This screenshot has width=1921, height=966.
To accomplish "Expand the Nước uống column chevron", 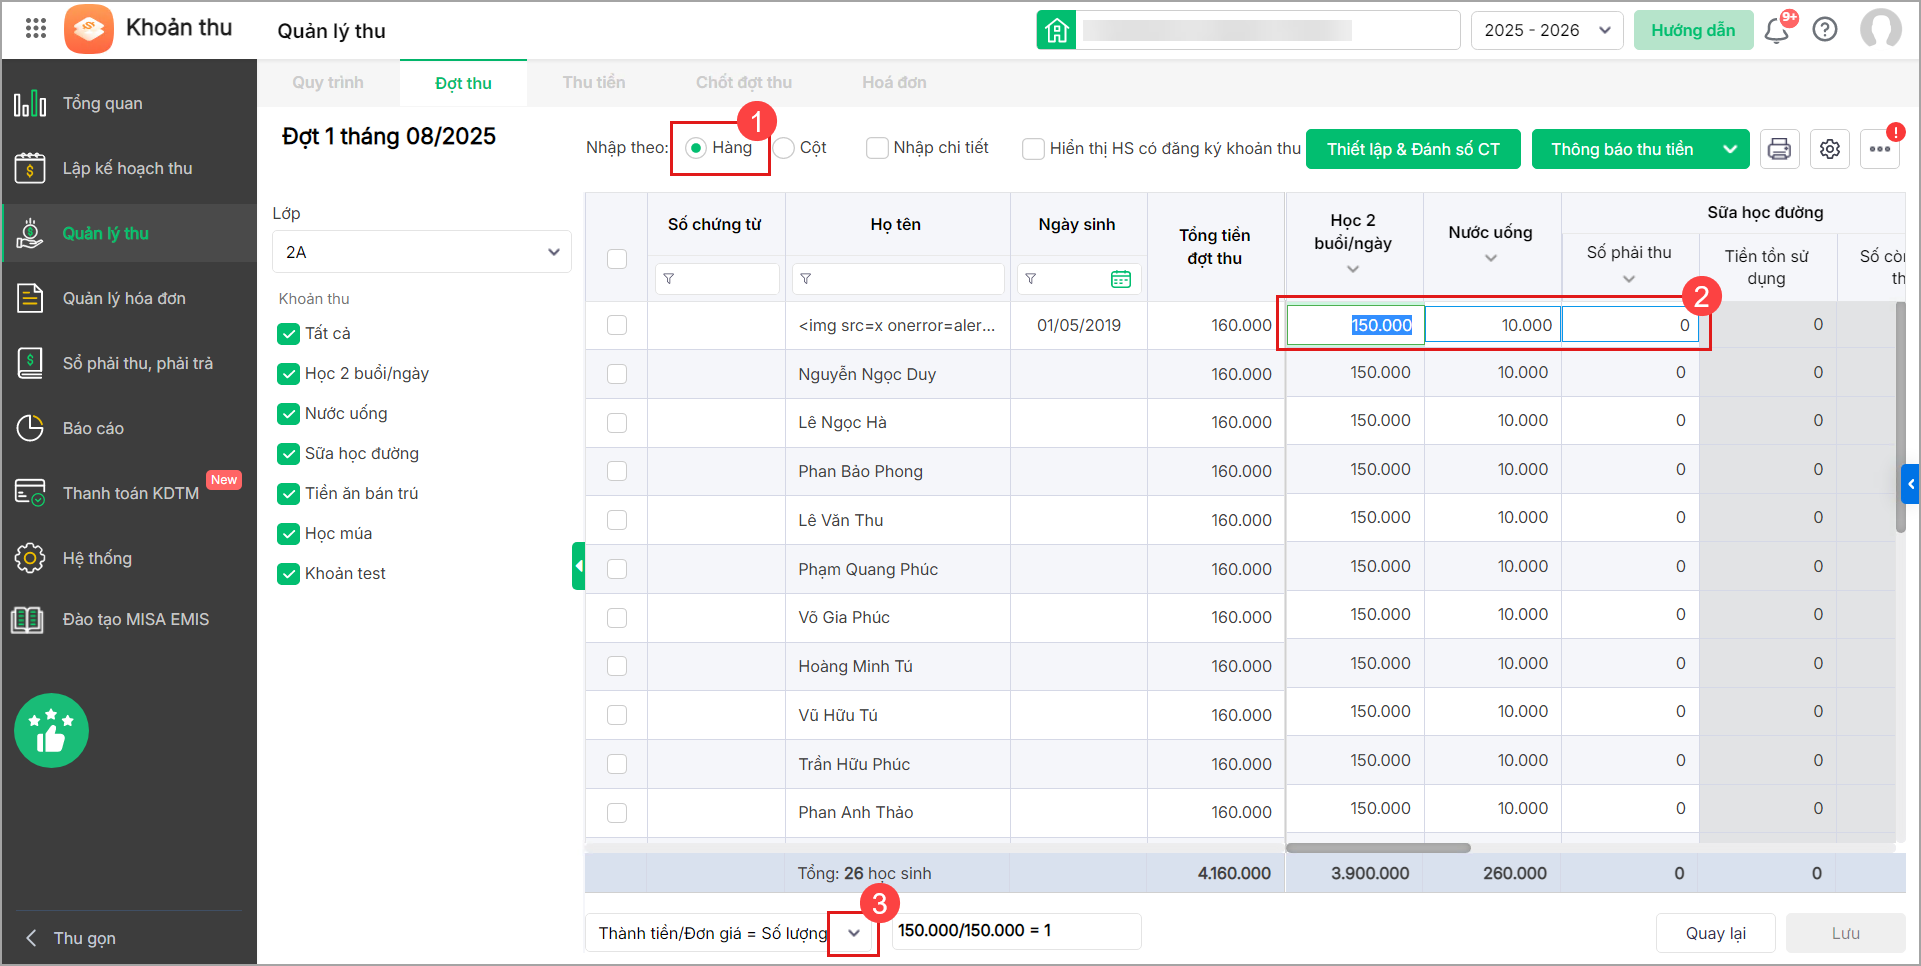I will 1491,258.
